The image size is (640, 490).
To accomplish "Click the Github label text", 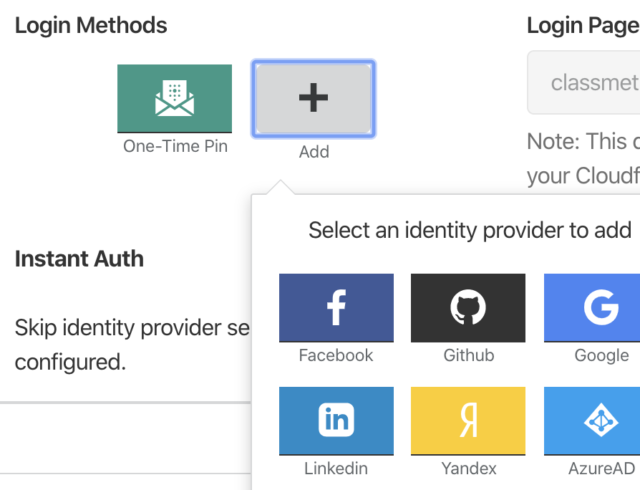I will pyautogui.click(x=469, y=355).
